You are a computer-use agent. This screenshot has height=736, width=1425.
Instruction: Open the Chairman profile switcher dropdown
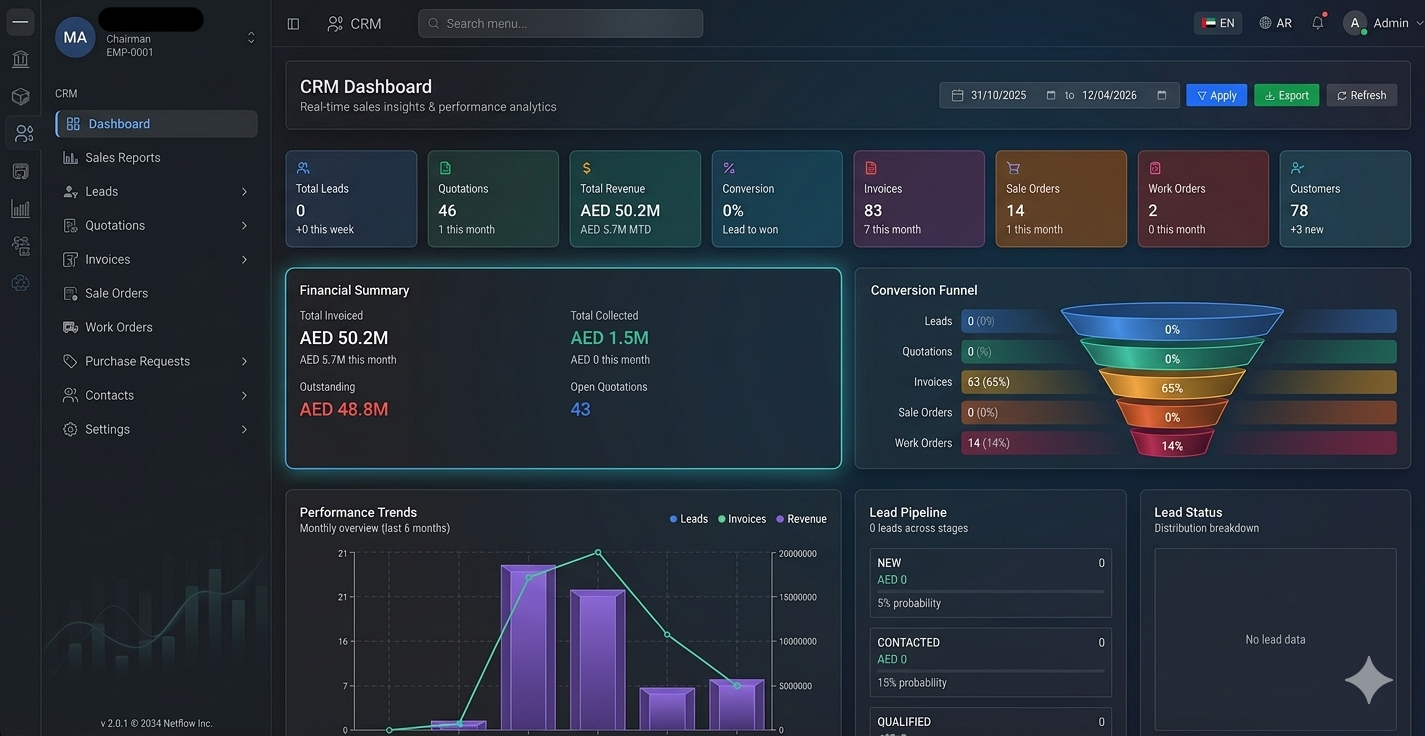(x=251, y=38)
